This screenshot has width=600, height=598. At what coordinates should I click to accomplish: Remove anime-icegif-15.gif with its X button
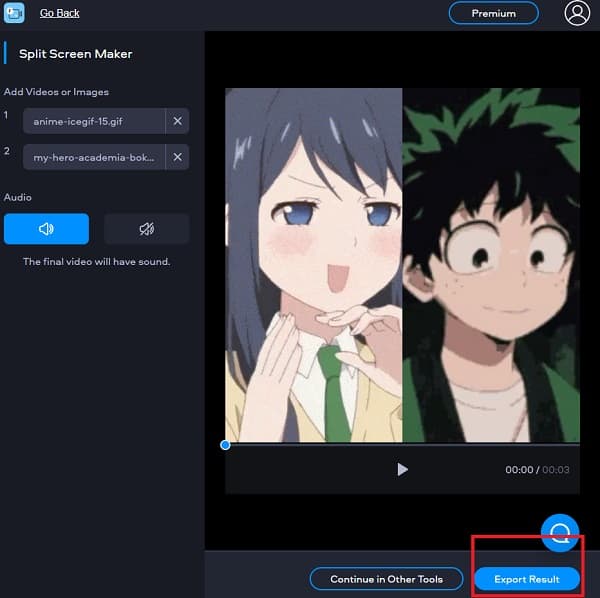tap(178, 121)
